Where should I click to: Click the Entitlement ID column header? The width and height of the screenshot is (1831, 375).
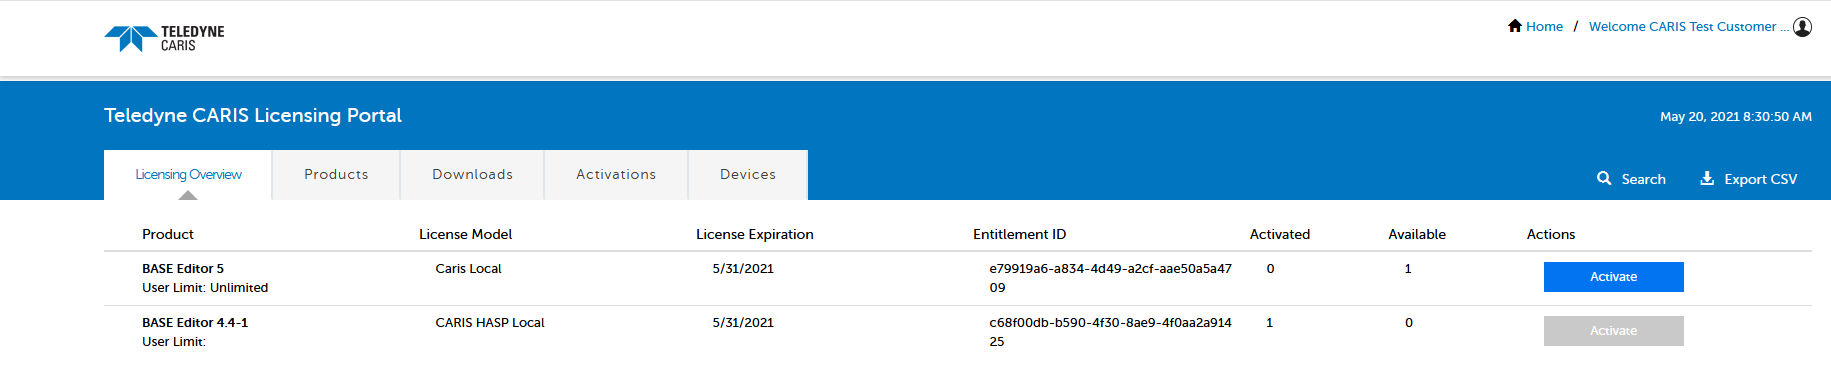(1019, 234)
